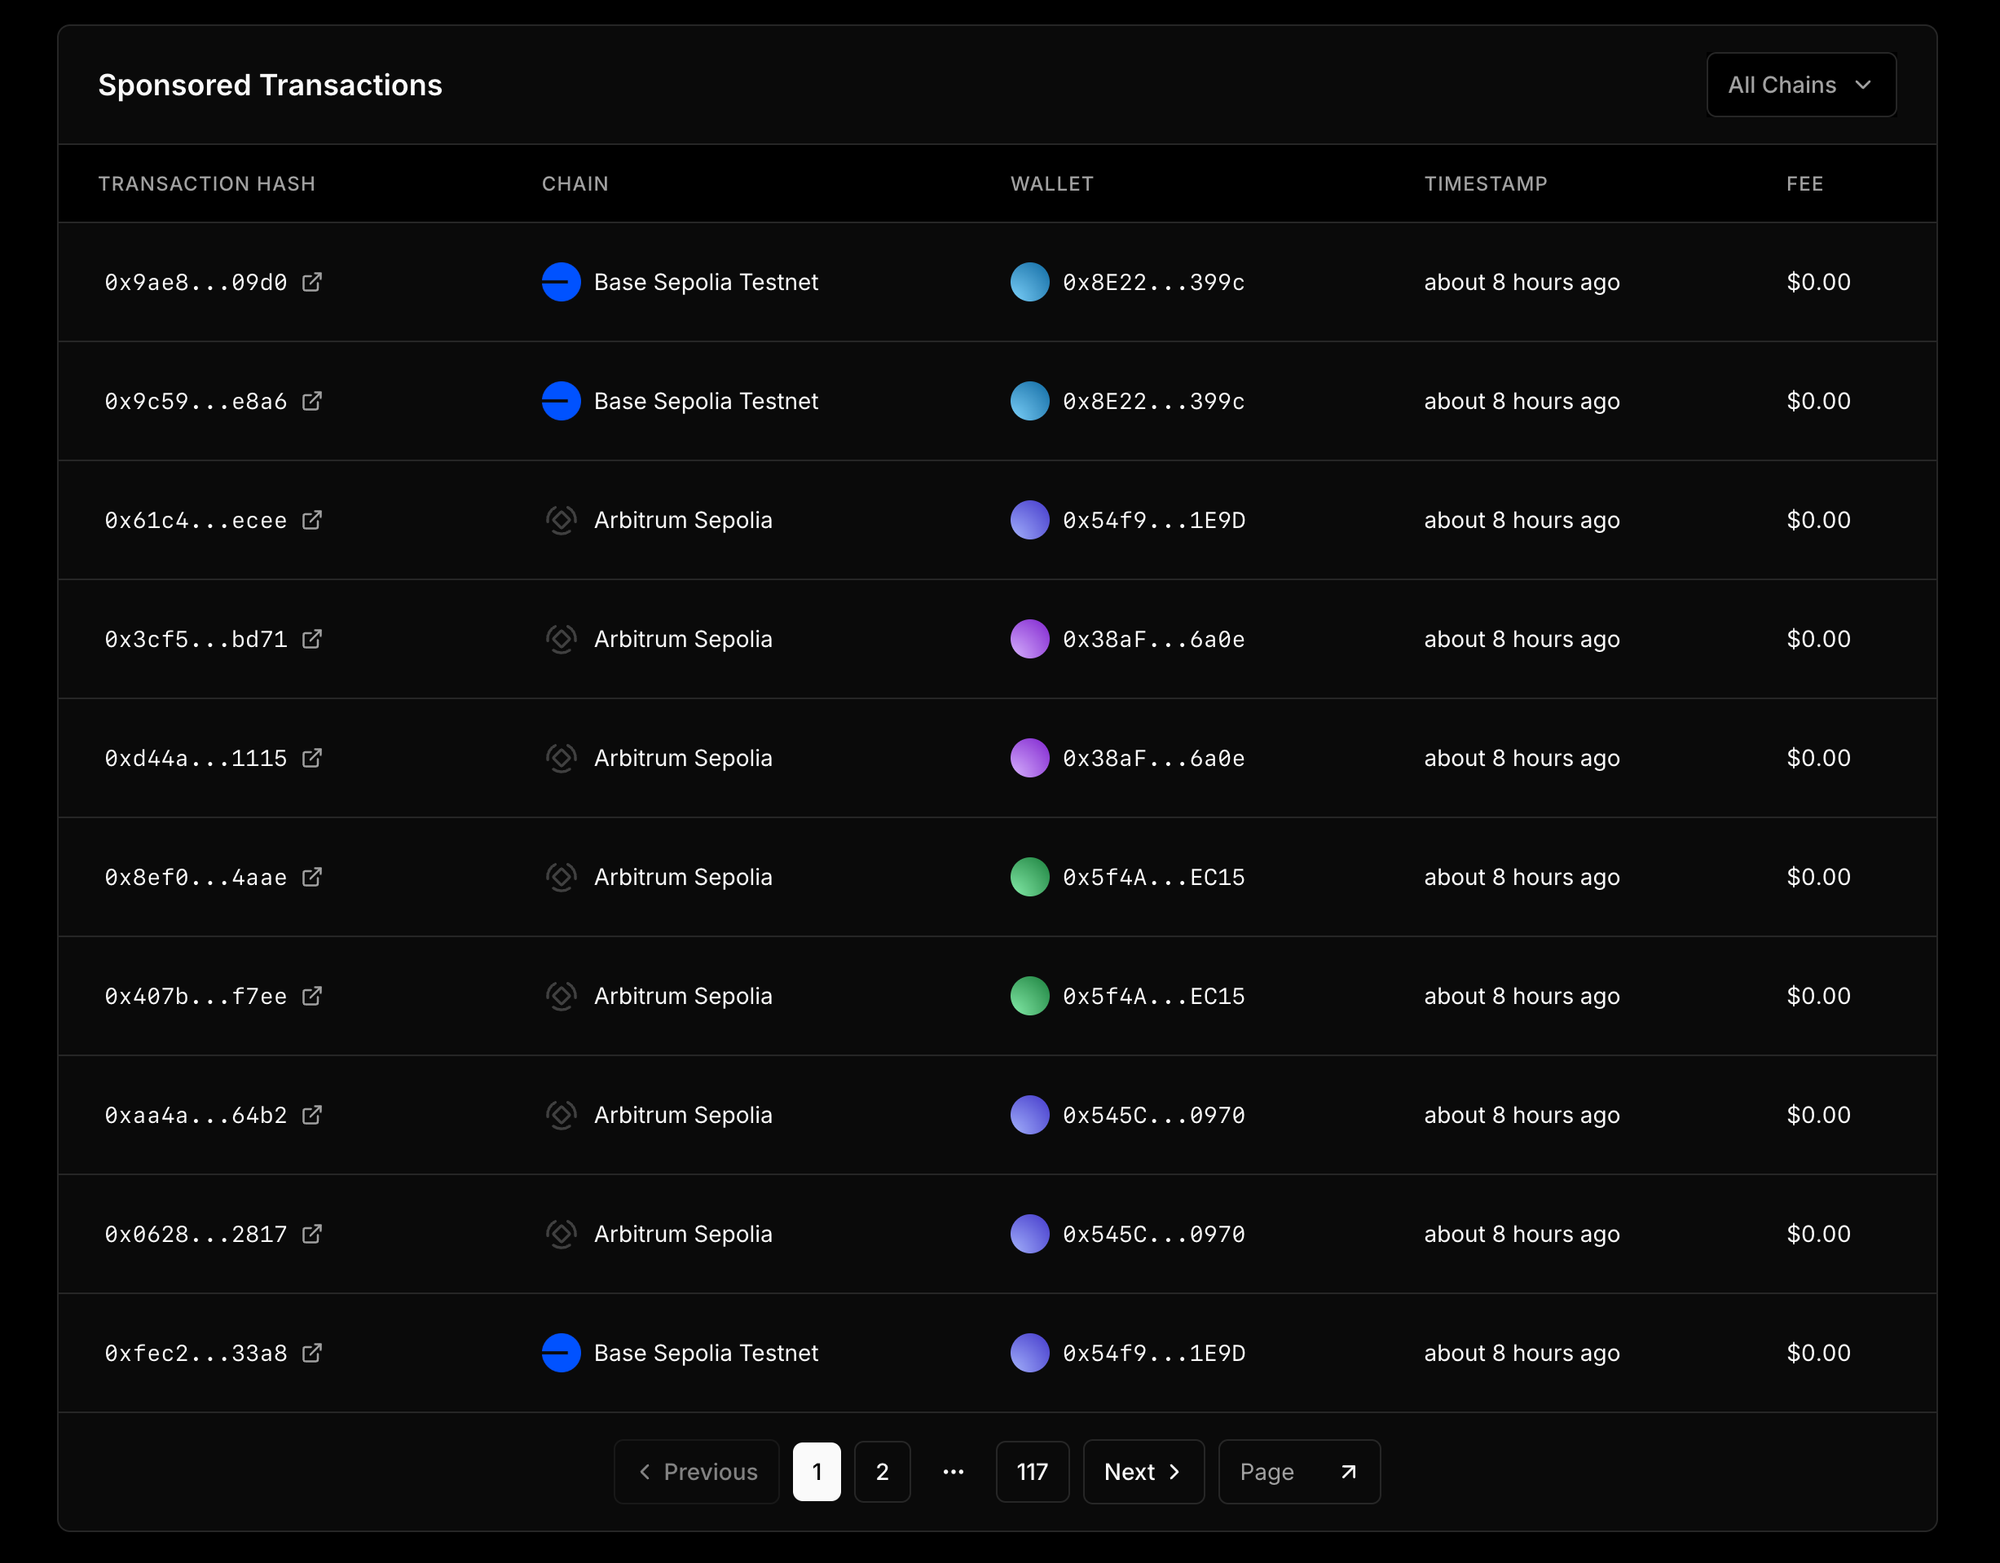Click the arrow icon in Page field

click(x=1348, y=1472)
